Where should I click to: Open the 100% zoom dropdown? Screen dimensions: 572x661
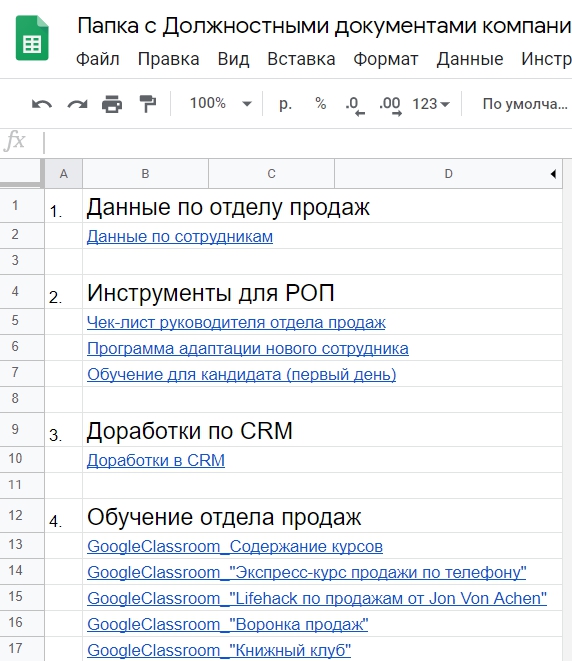[x=220, y=104]
